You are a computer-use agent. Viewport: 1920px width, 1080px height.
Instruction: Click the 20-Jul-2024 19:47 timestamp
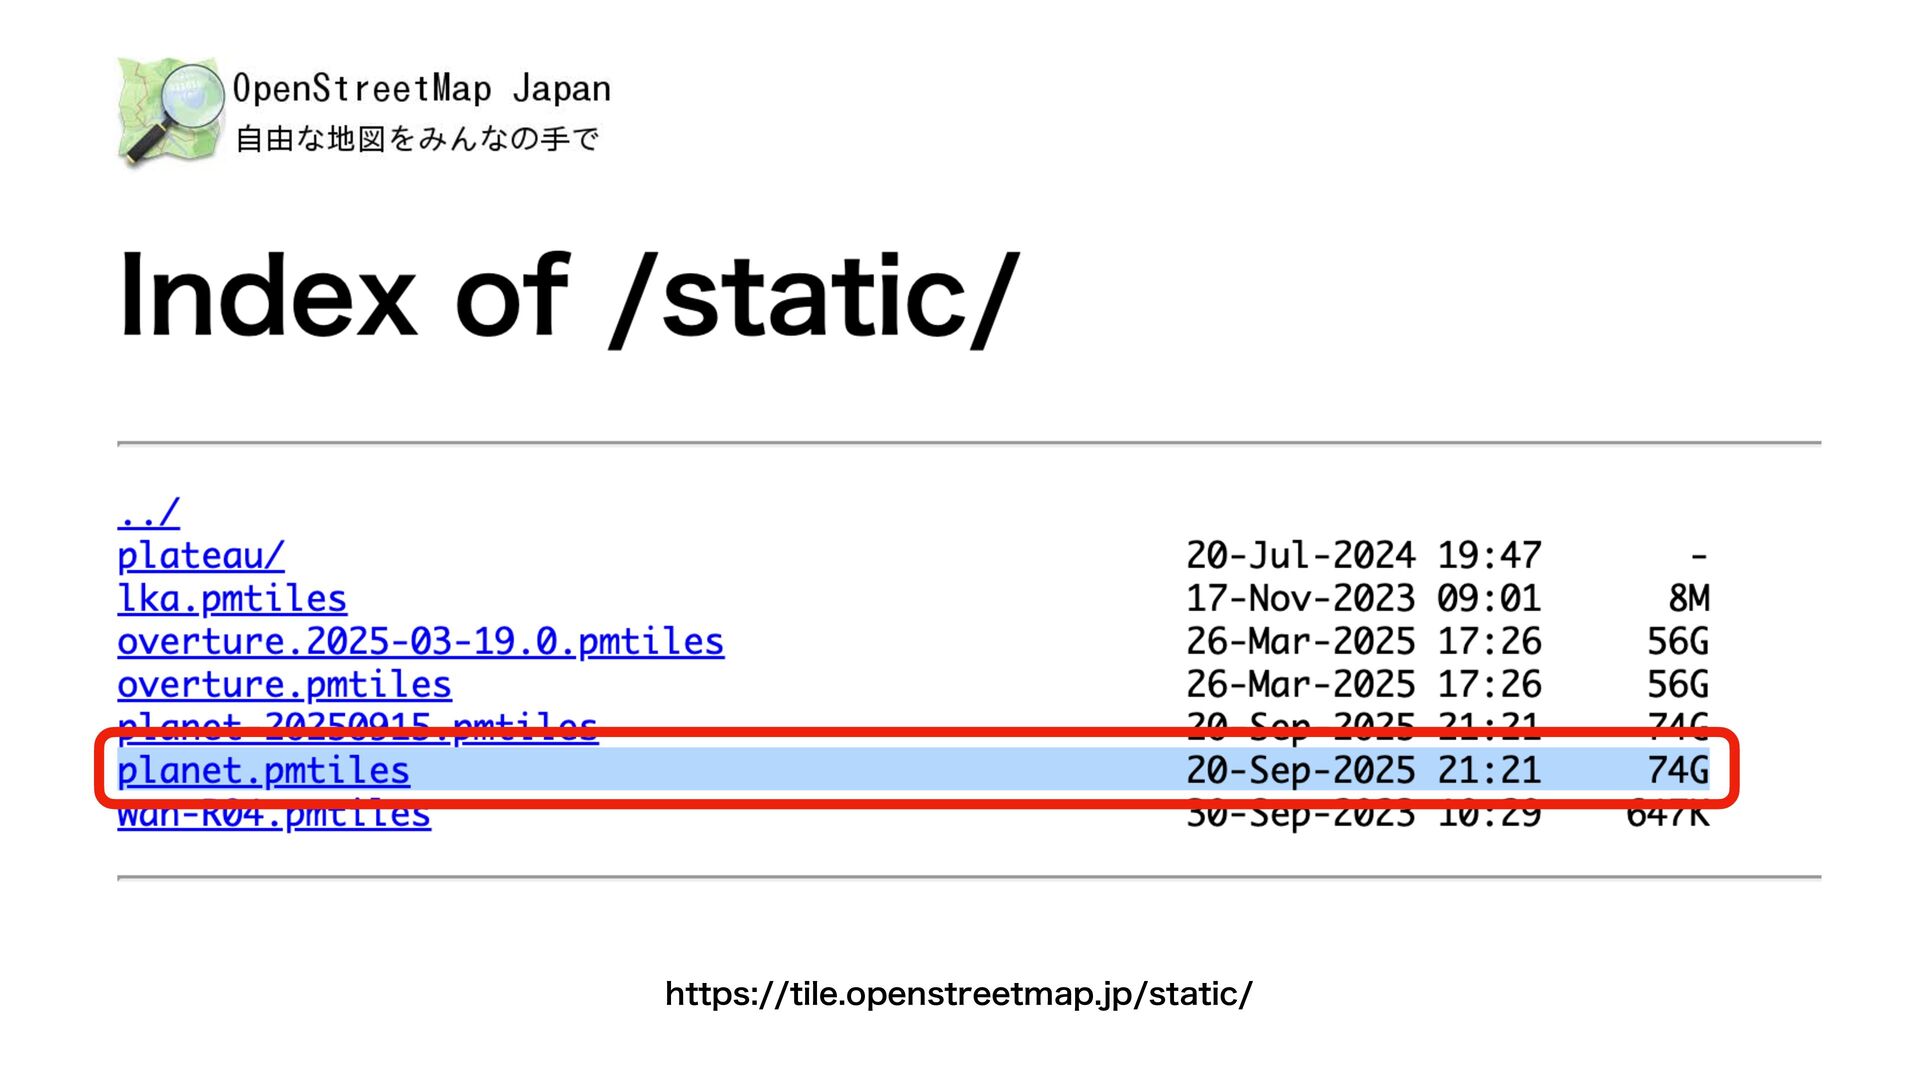pos(1363,556)
